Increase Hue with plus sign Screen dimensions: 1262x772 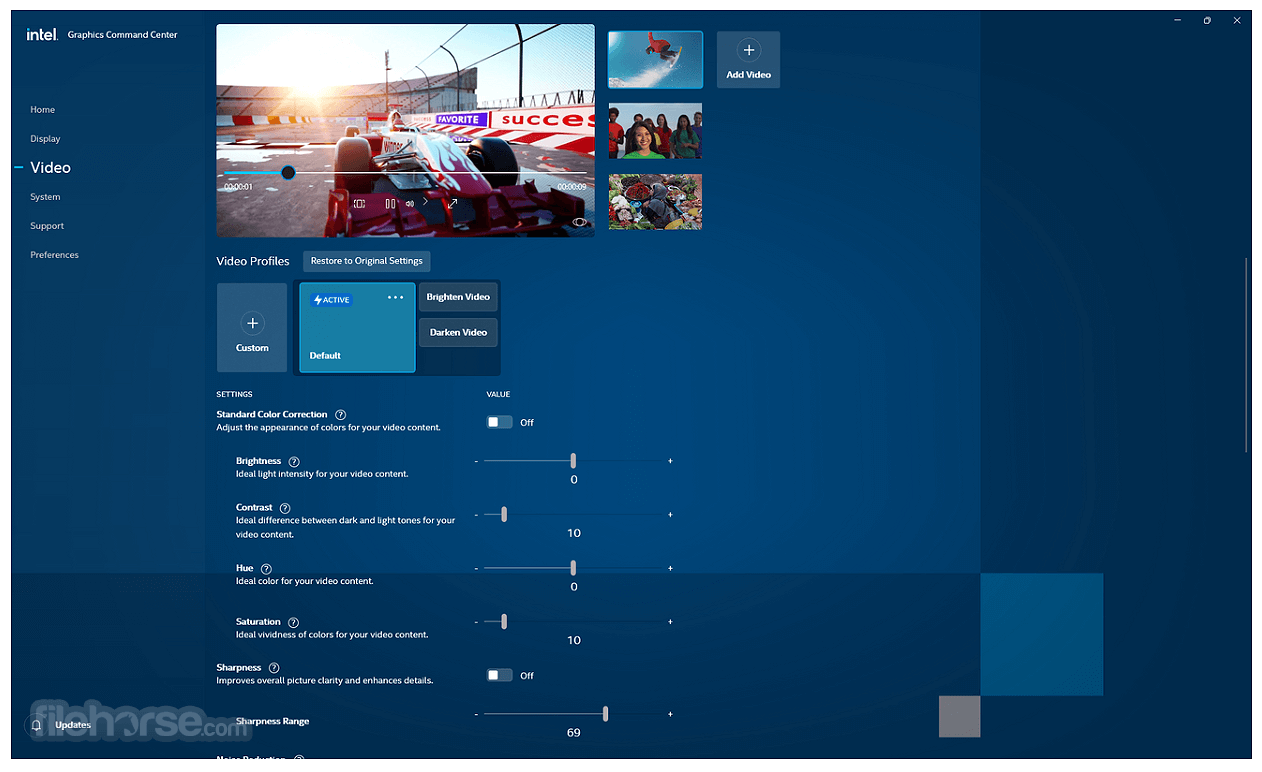670,568
